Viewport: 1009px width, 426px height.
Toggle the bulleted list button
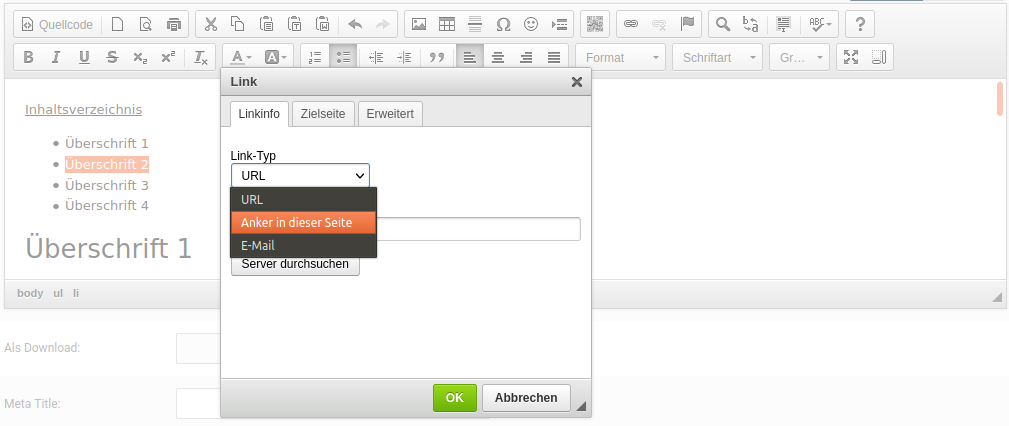tap(342, 57)
